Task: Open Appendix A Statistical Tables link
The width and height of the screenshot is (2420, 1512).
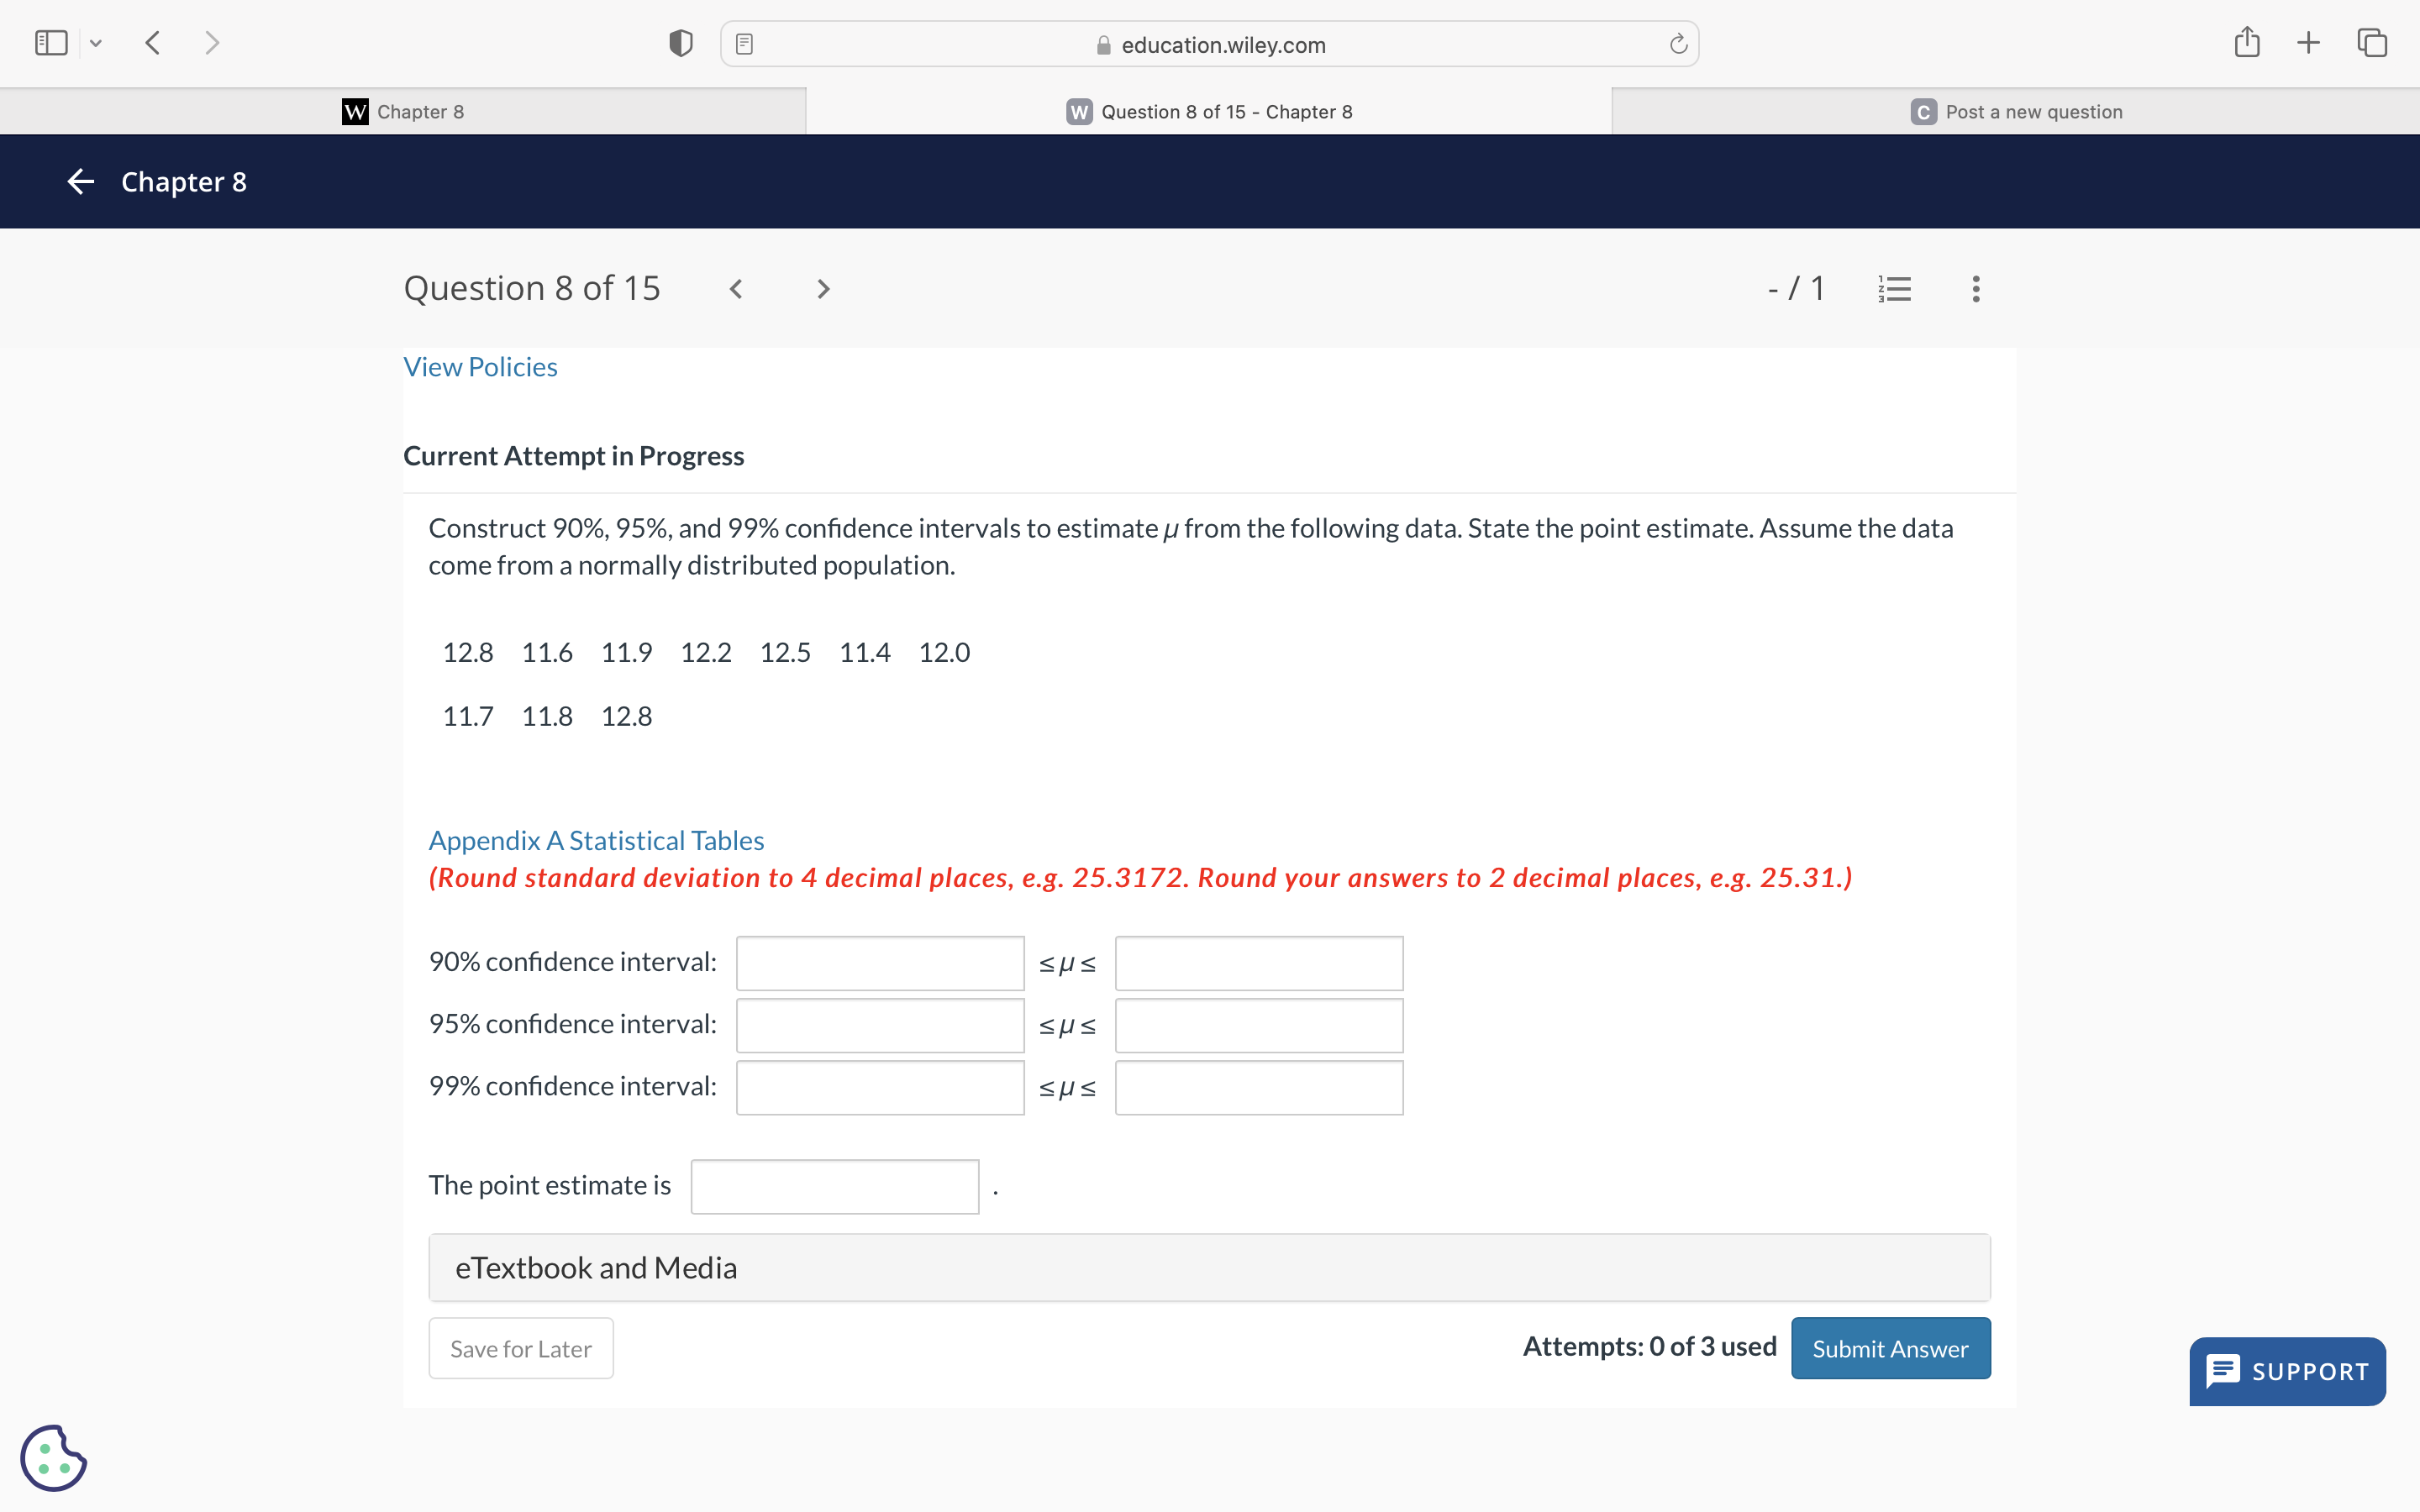Action: pyautogui.click(x=596, y=840)
